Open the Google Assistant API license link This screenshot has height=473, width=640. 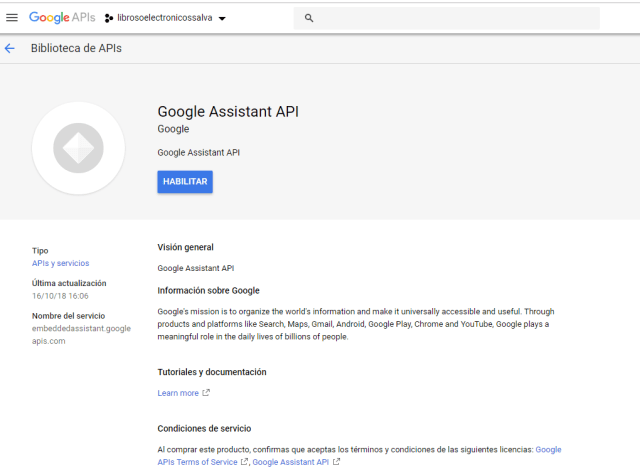pyautogui.click(x=290, y=462)
